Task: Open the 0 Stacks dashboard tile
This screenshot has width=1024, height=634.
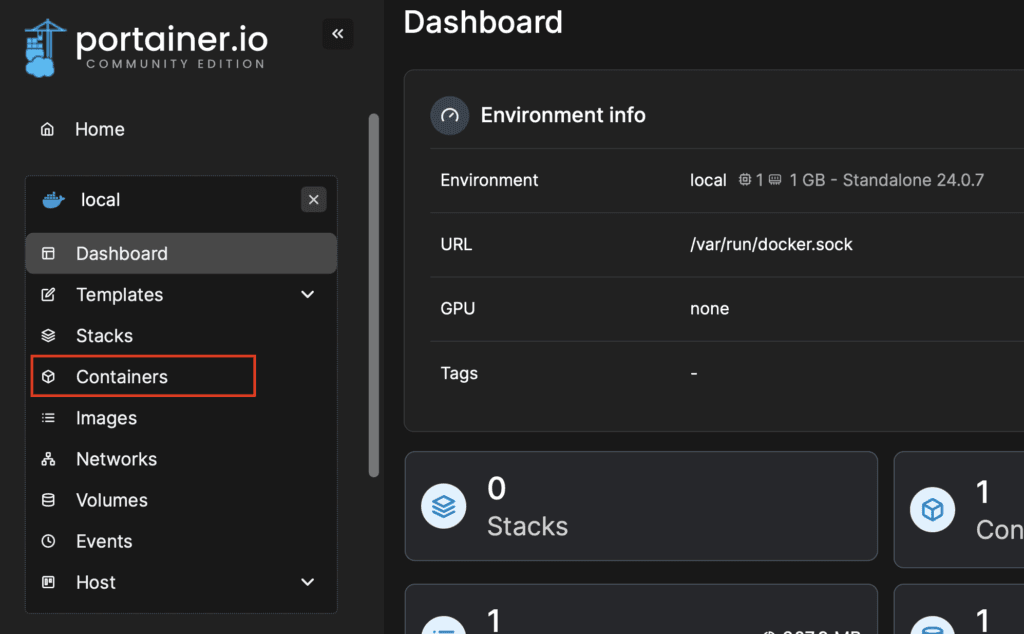Action: click(640, 506)
